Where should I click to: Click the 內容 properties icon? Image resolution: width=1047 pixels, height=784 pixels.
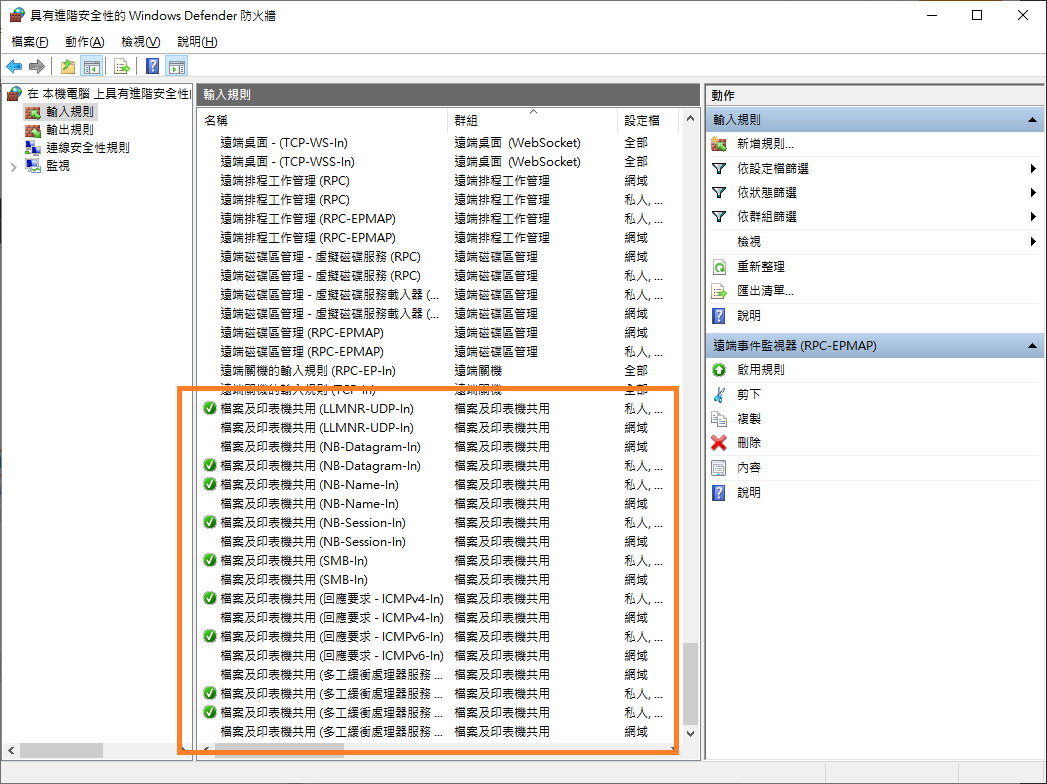(x=719, y=468)
